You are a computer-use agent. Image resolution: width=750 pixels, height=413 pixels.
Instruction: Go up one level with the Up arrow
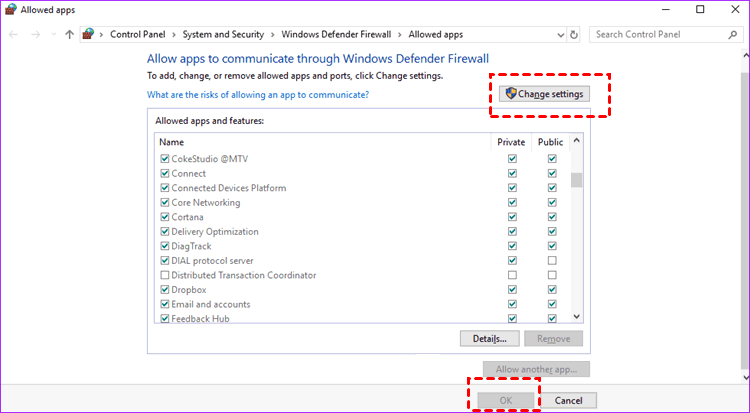[x=69, y=34]
